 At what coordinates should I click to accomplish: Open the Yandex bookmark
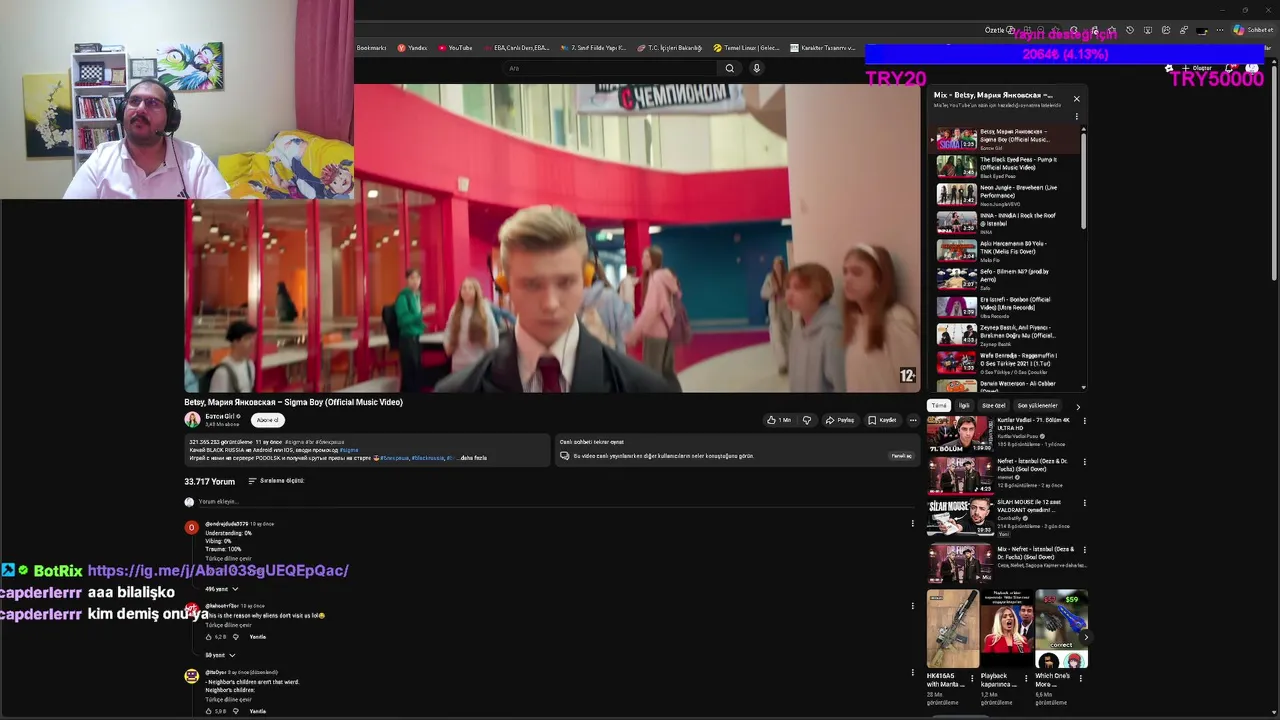(x=412, y=48)
